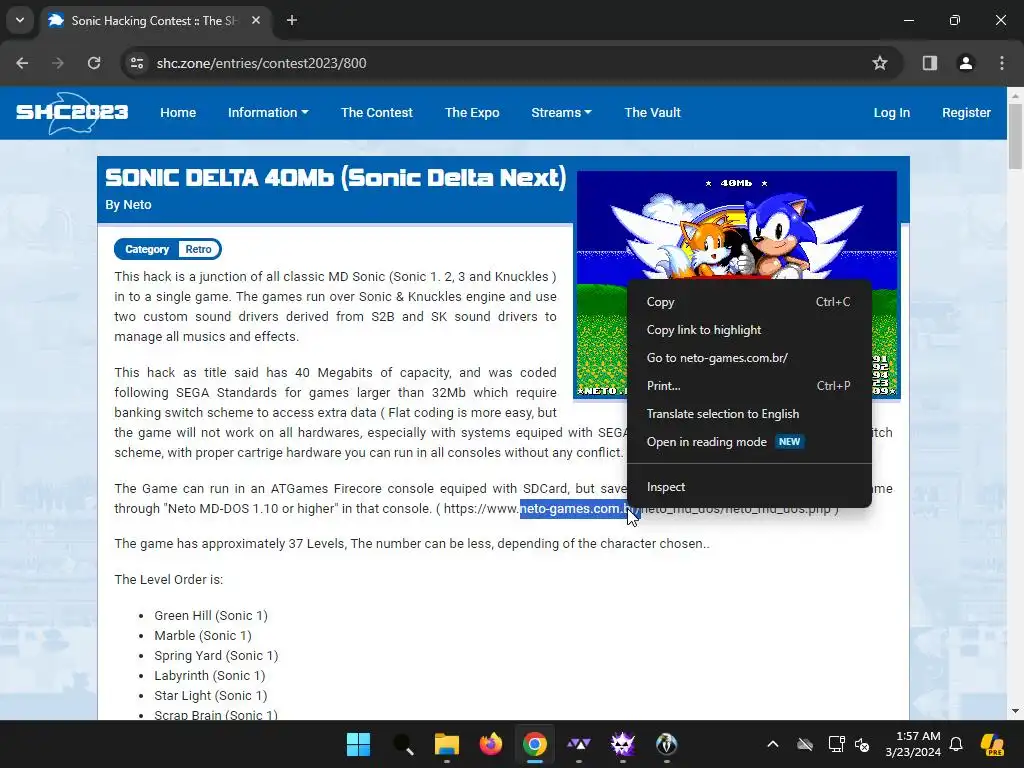This screenshot has width=1024, height=768.
Task: Click 'Marble (Sonic 1)' list item
Action: [x=202, y=635]
